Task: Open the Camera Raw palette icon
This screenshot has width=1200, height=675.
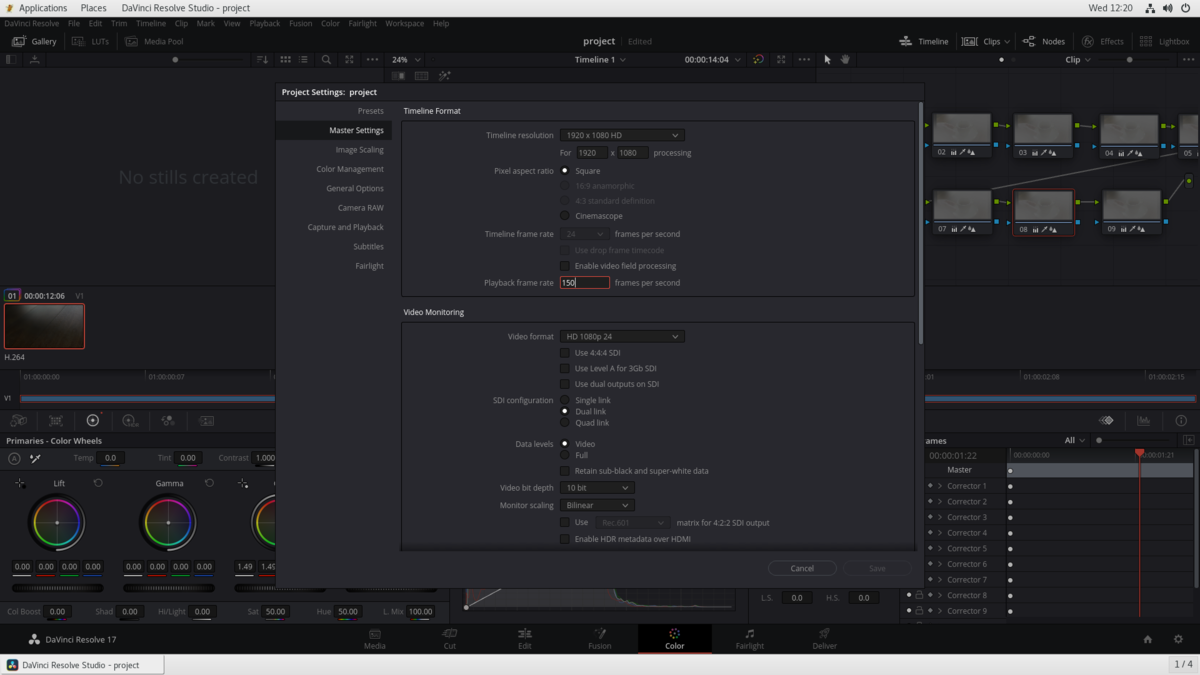Action: (19, 421)
